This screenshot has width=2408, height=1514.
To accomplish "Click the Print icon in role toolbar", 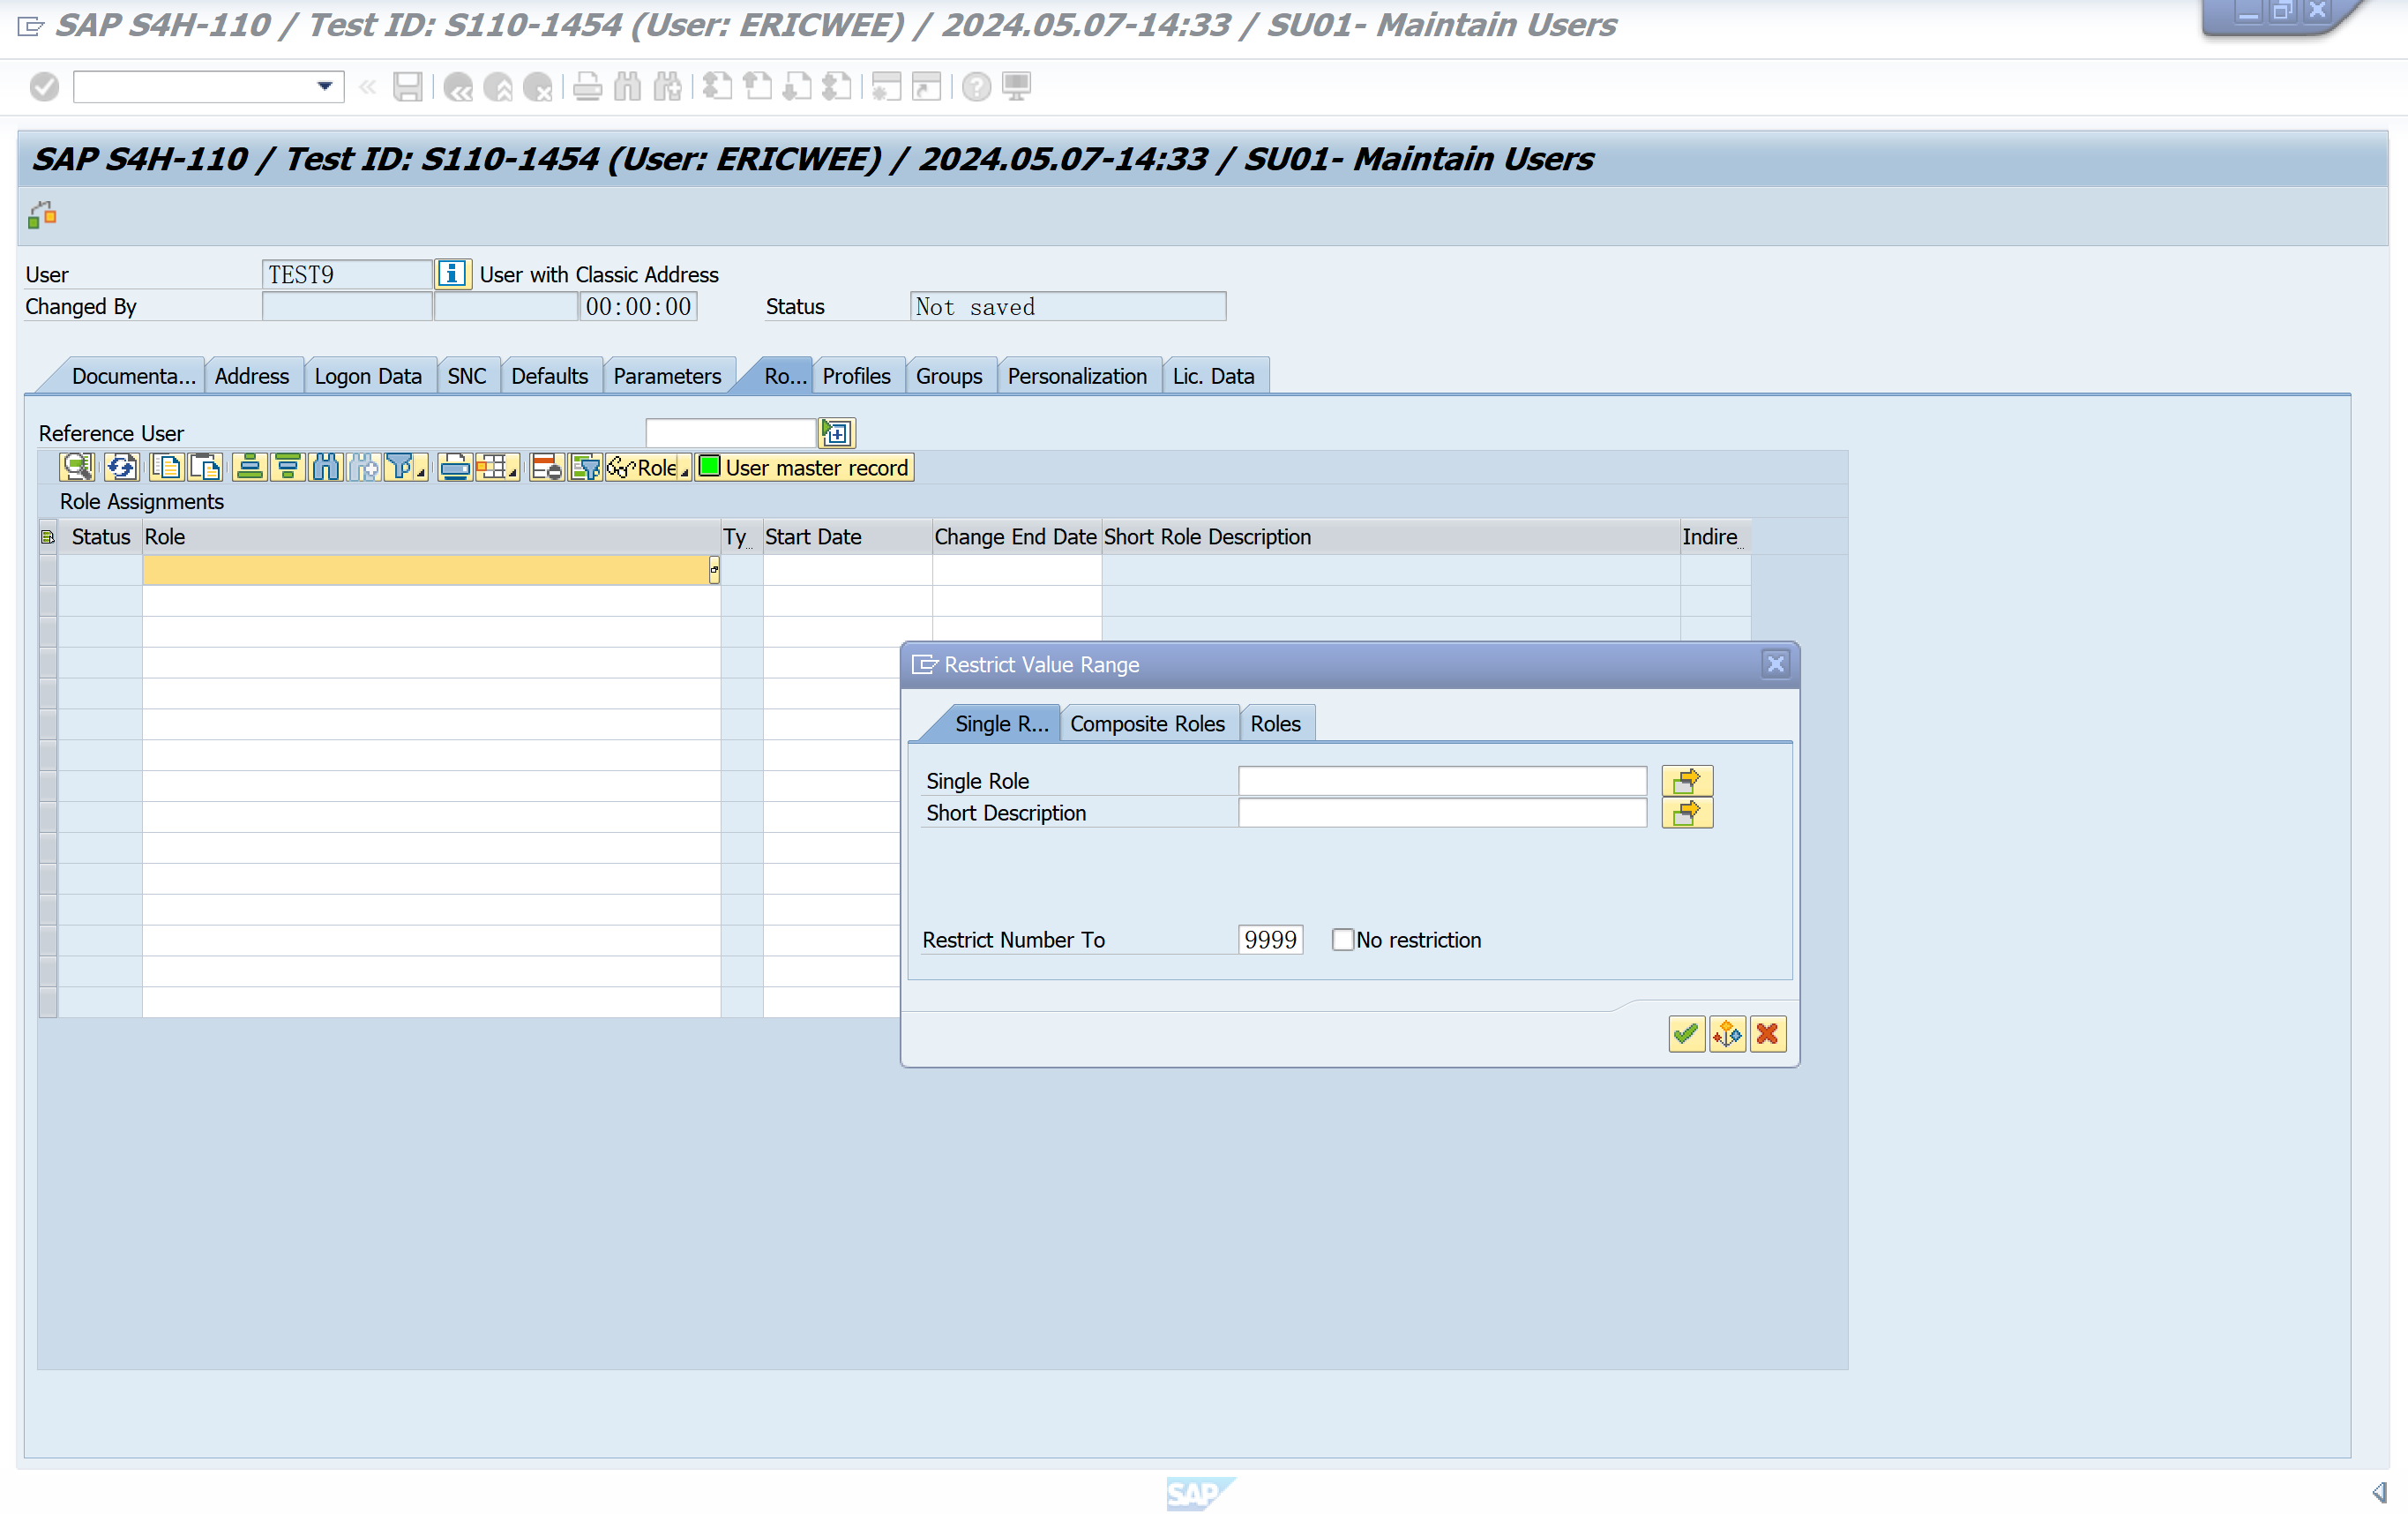I will (x=454, y=467).
